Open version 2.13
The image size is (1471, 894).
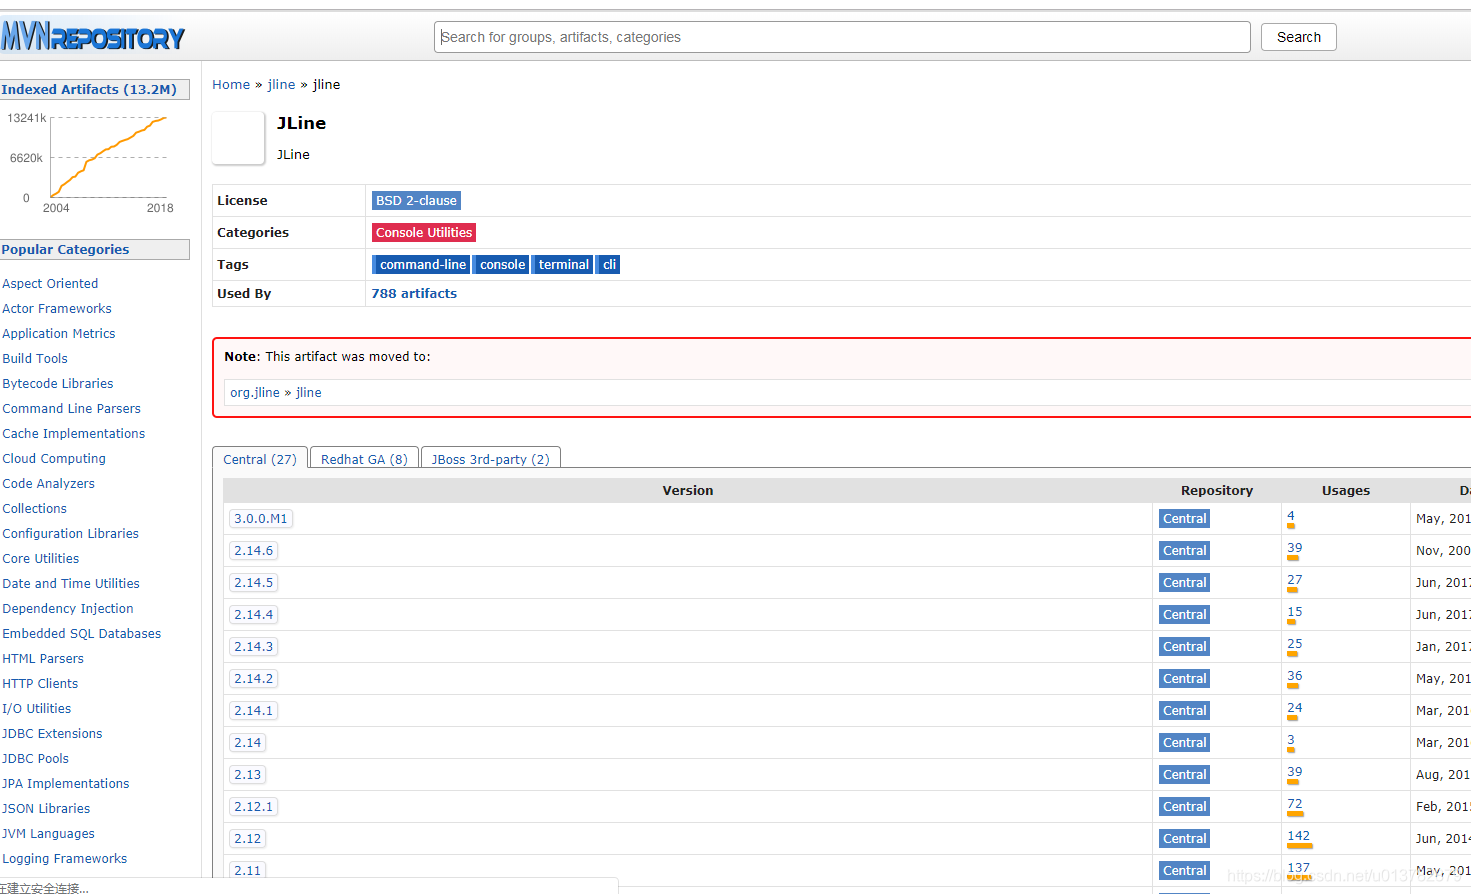(x=247, y=775)
